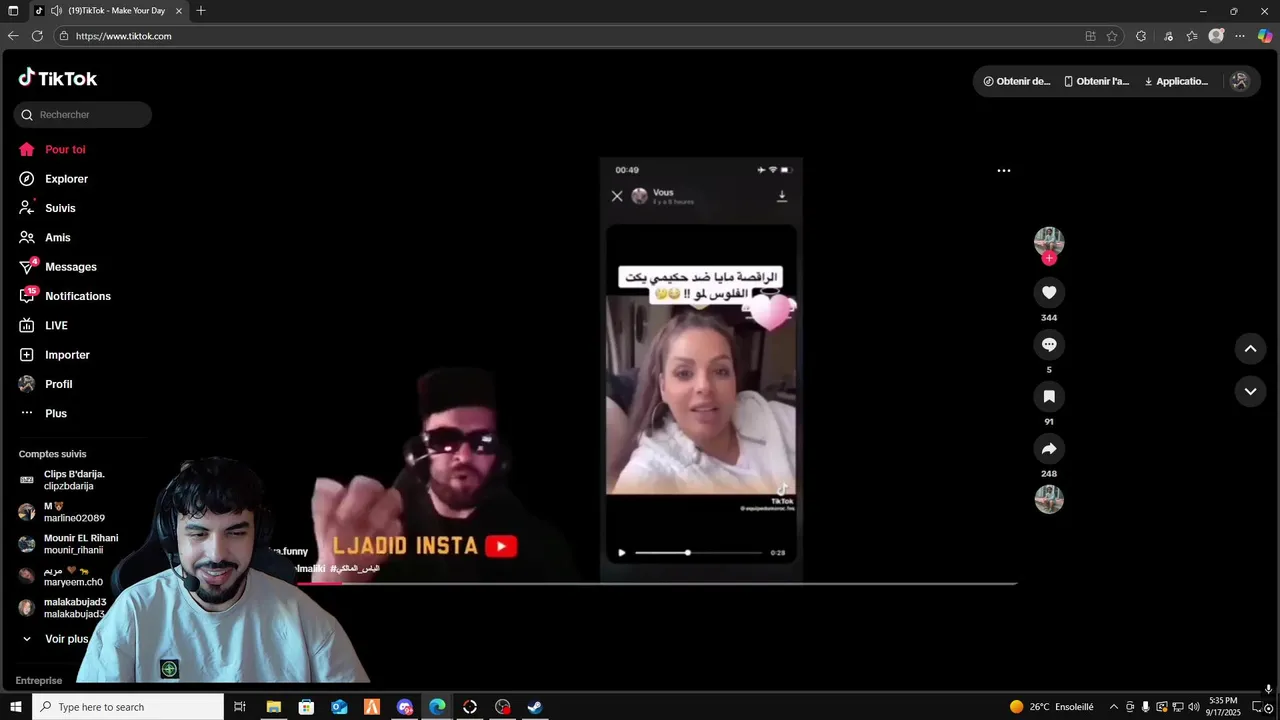Click the TikTok logo
This screenshot has height=720, width=1280.
coord(57,78)
